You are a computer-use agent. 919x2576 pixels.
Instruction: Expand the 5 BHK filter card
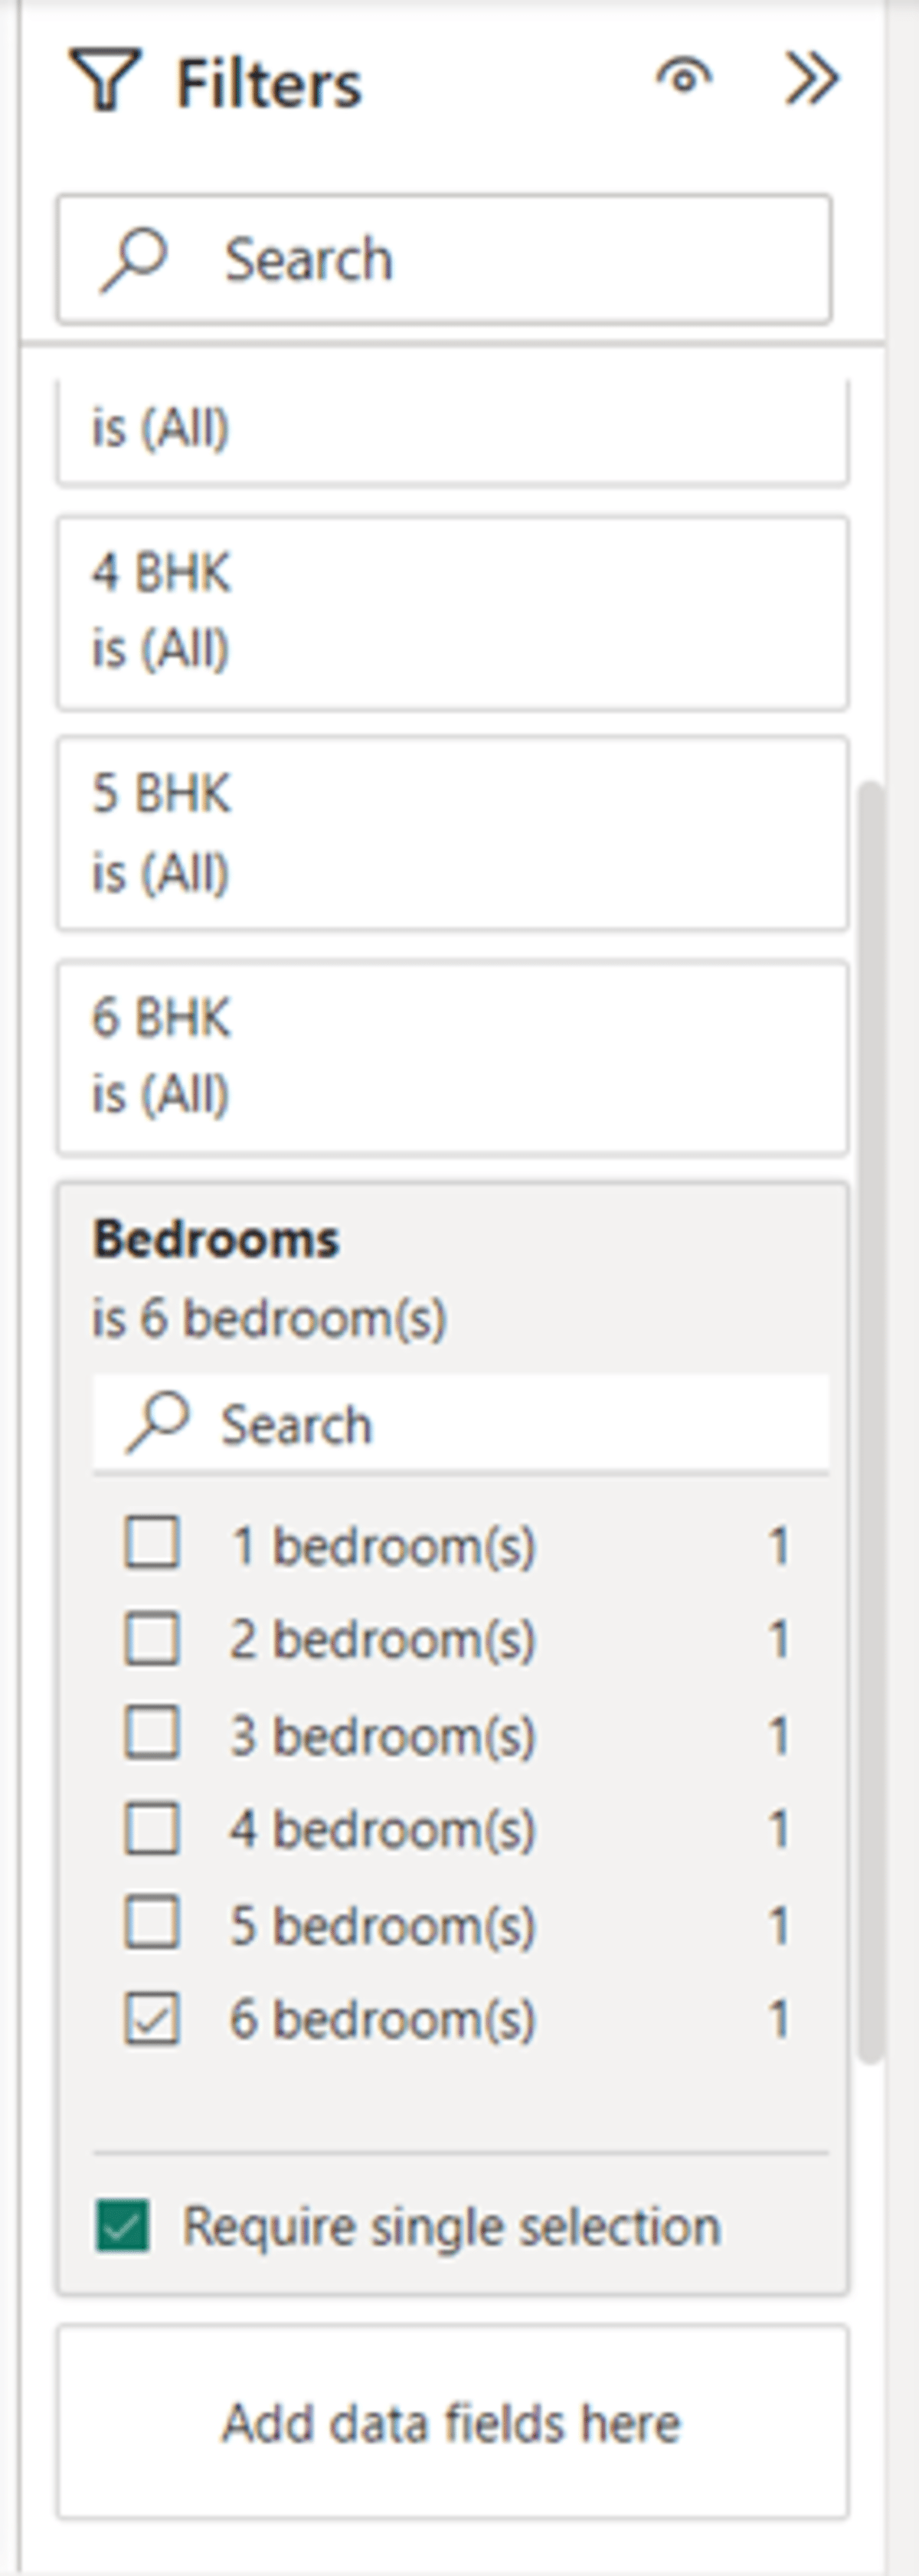(452, 833)
